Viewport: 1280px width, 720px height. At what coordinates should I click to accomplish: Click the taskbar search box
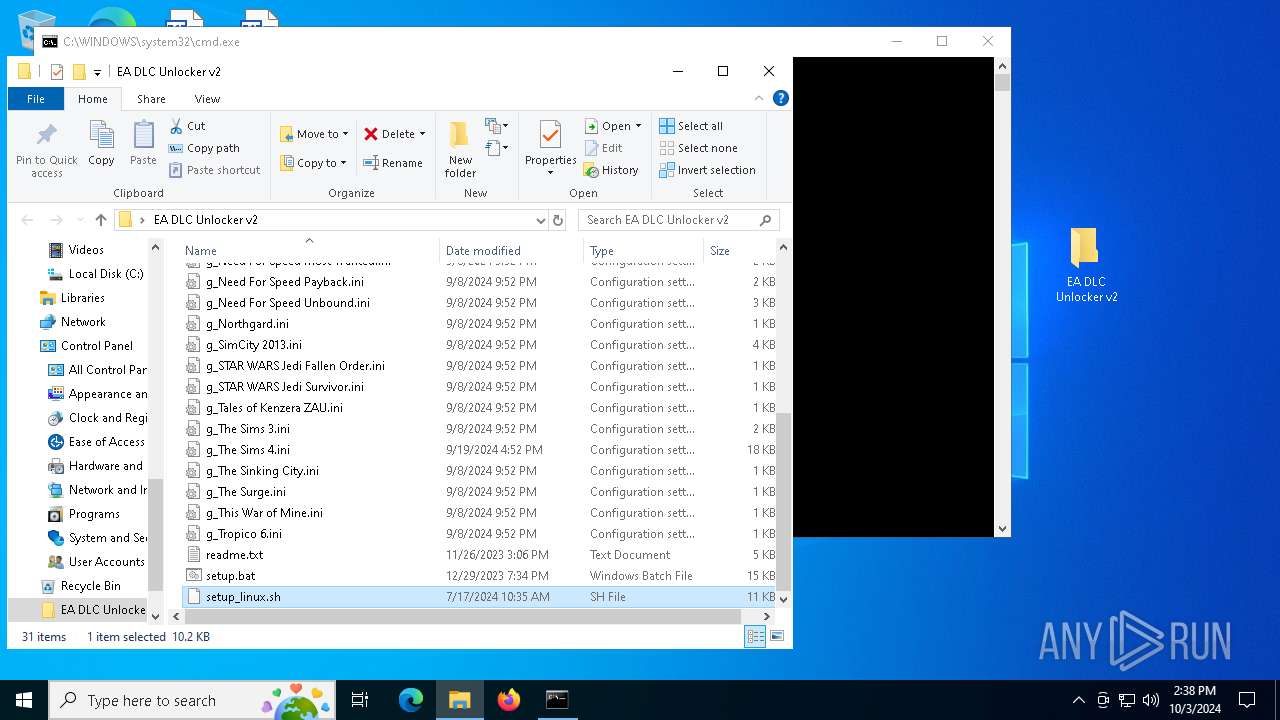pyautogui.click(x=191, y=700)
